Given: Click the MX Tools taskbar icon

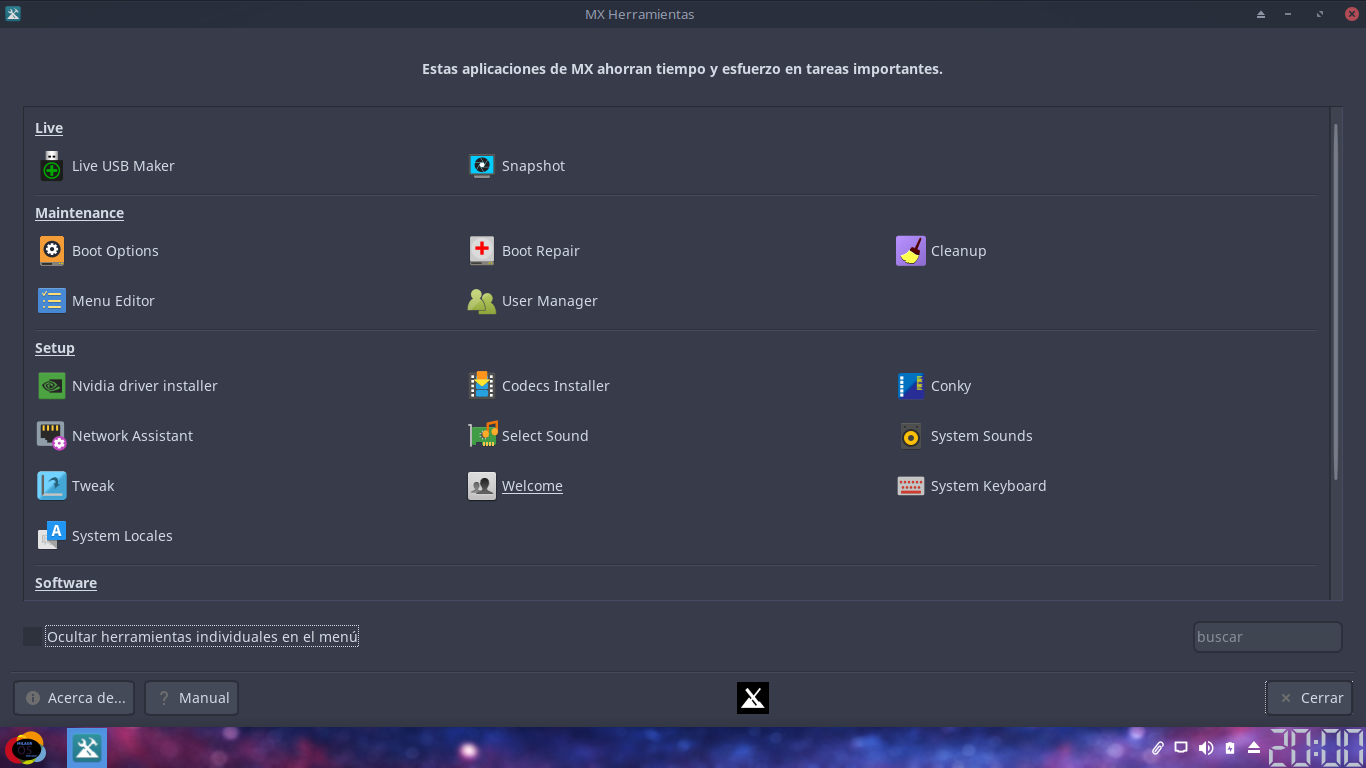Looking at the screenshot, I should 87,748.
